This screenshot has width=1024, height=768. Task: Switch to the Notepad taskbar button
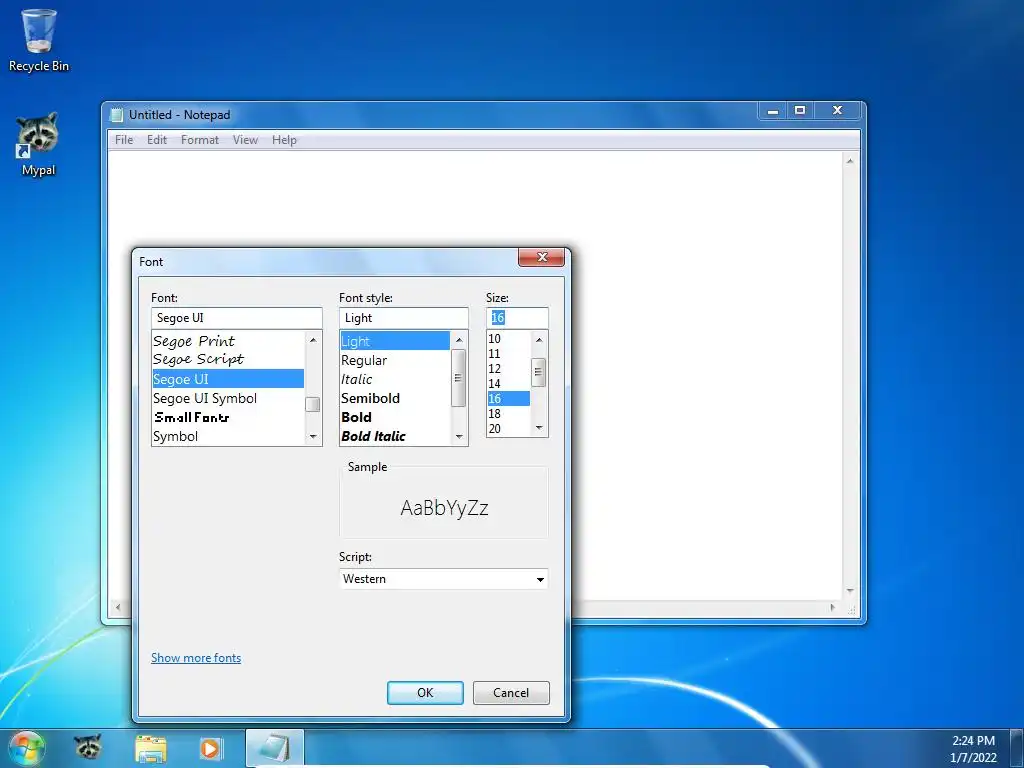pos(274,748)
